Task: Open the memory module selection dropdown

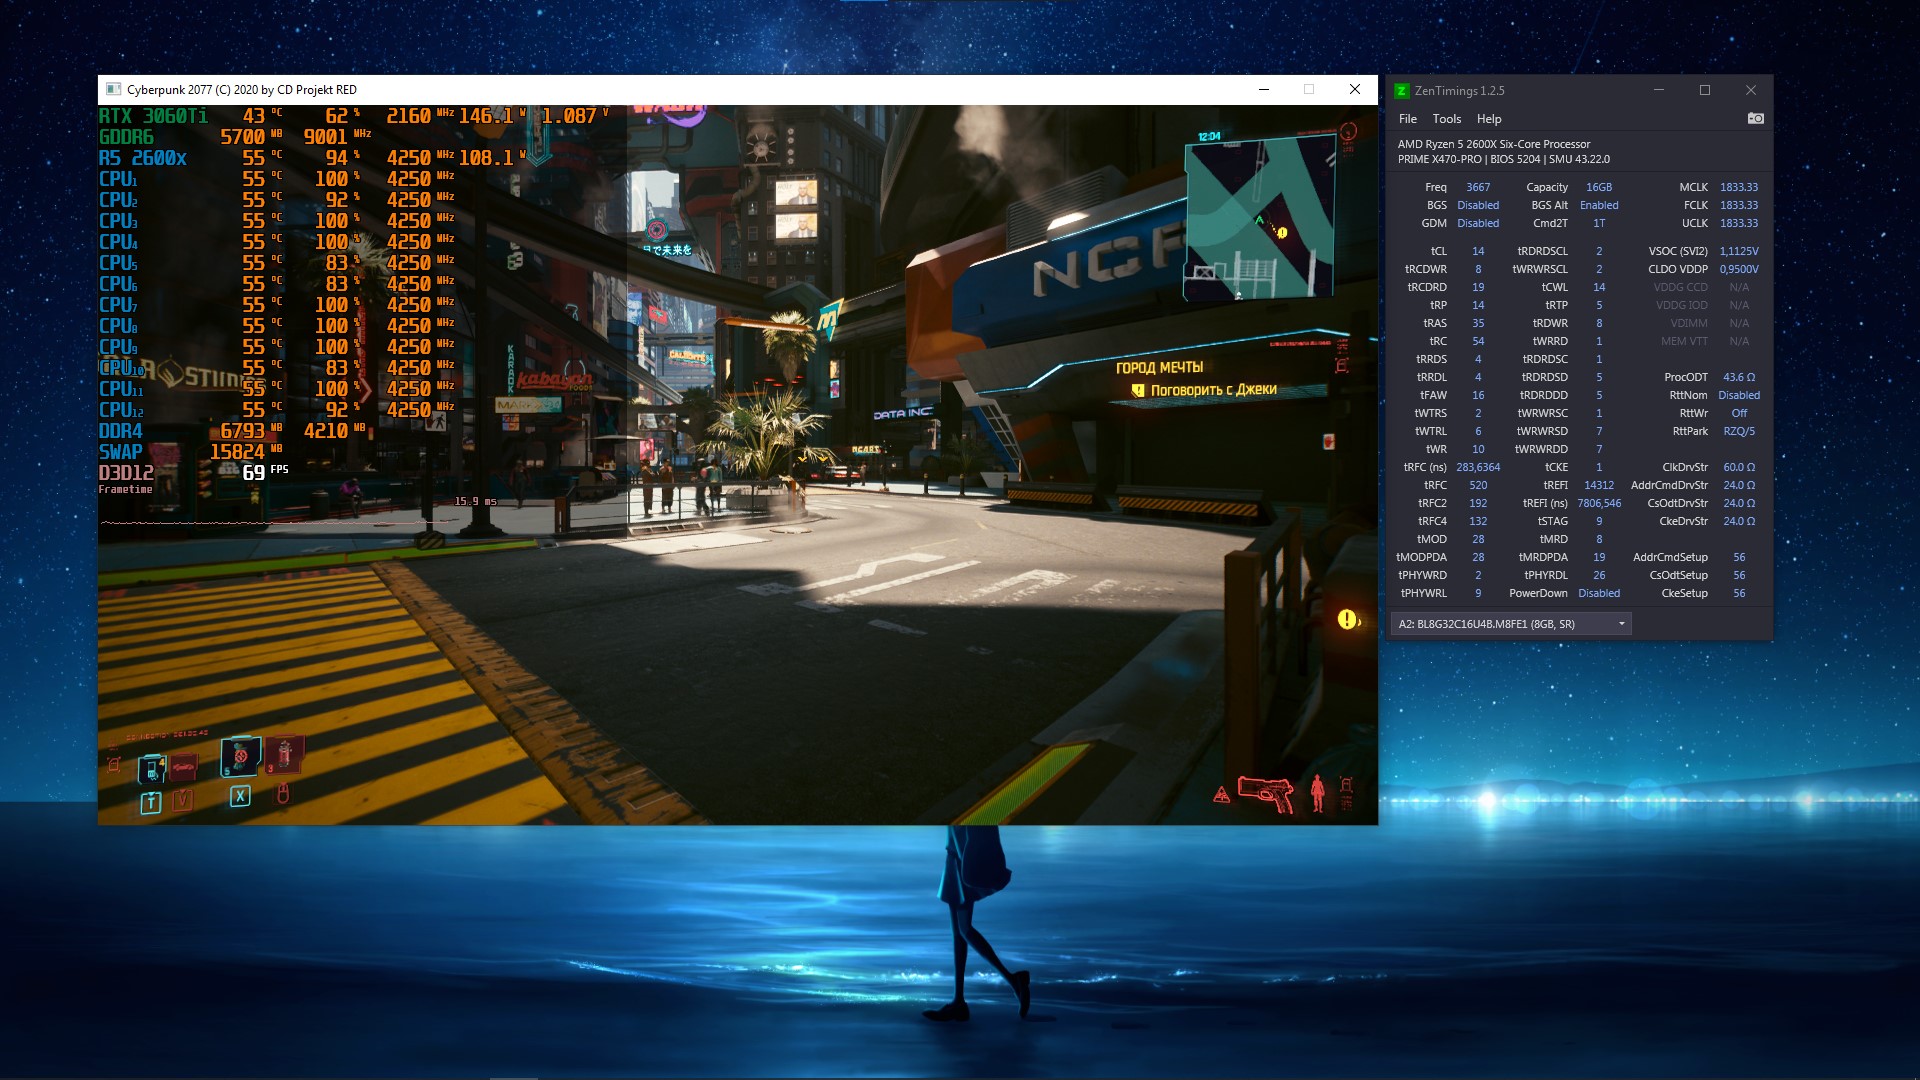Action: [1621, 624]
